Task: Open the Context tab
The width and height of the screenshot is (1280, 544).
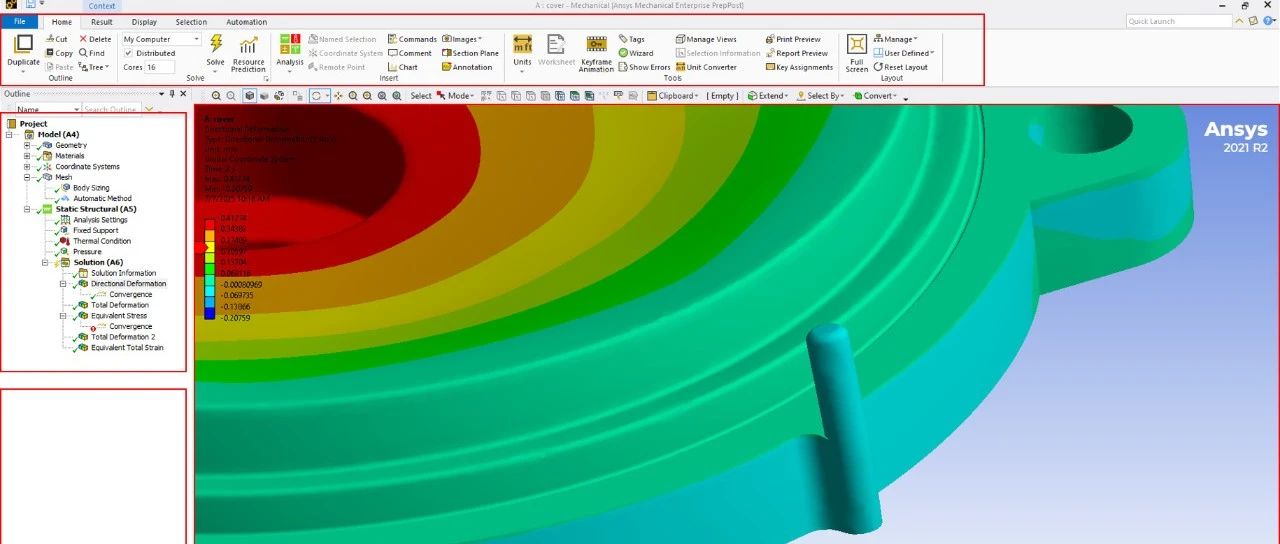Action: [x=101, y=6]
